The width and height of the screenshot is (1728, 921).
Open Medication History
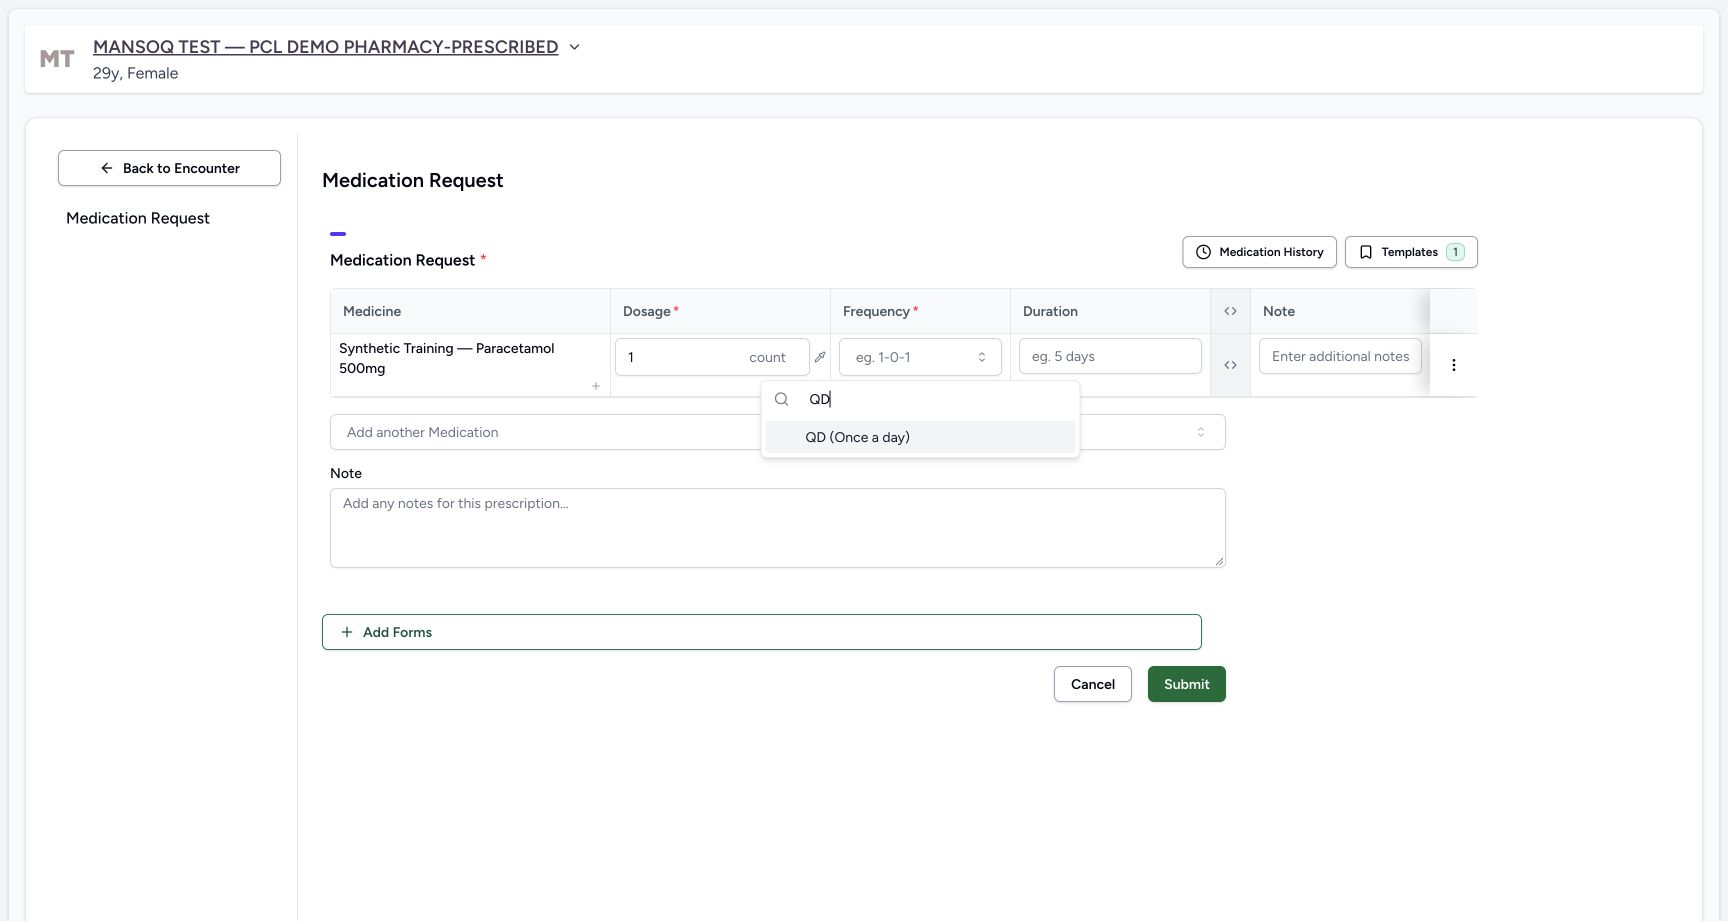[1259, 252]
